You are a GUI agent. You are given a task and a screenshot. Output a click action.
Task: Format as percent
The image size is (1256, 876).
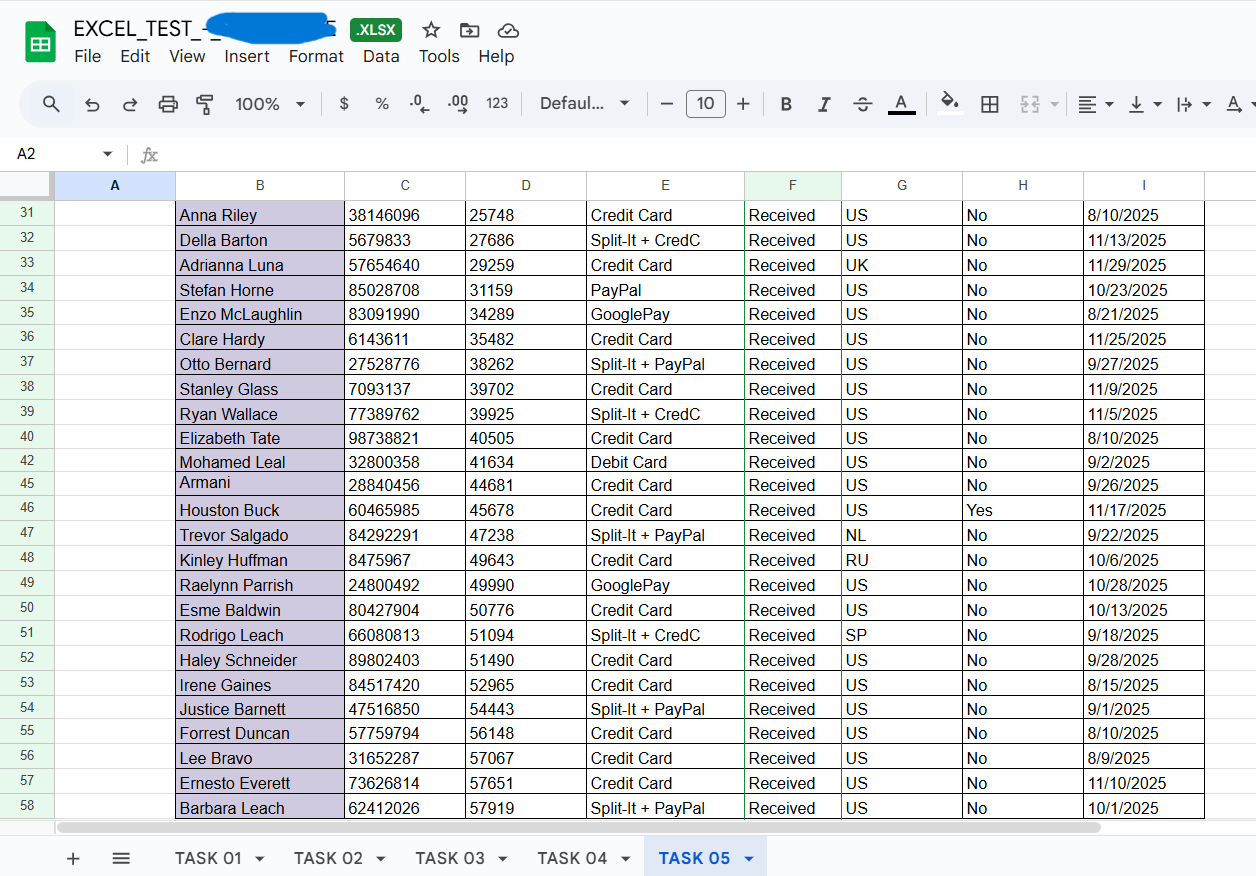(x=382, y=104)
